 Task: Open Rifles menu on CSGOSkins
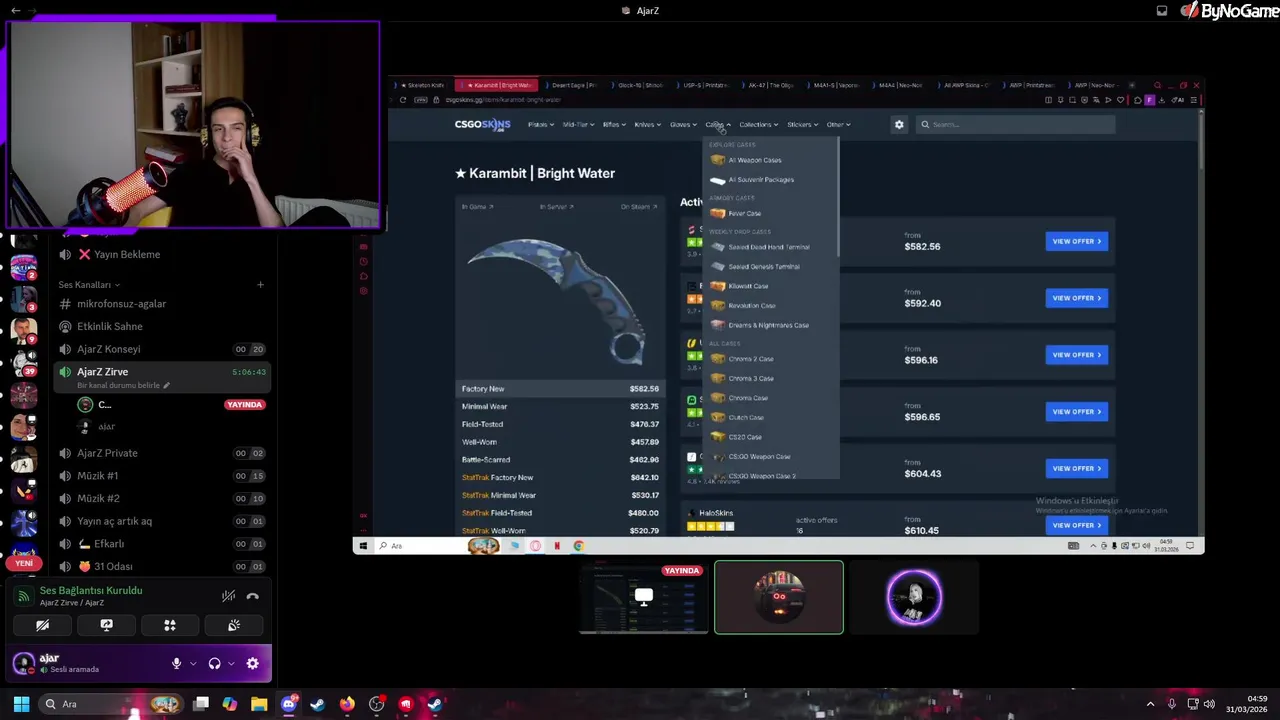614,125
